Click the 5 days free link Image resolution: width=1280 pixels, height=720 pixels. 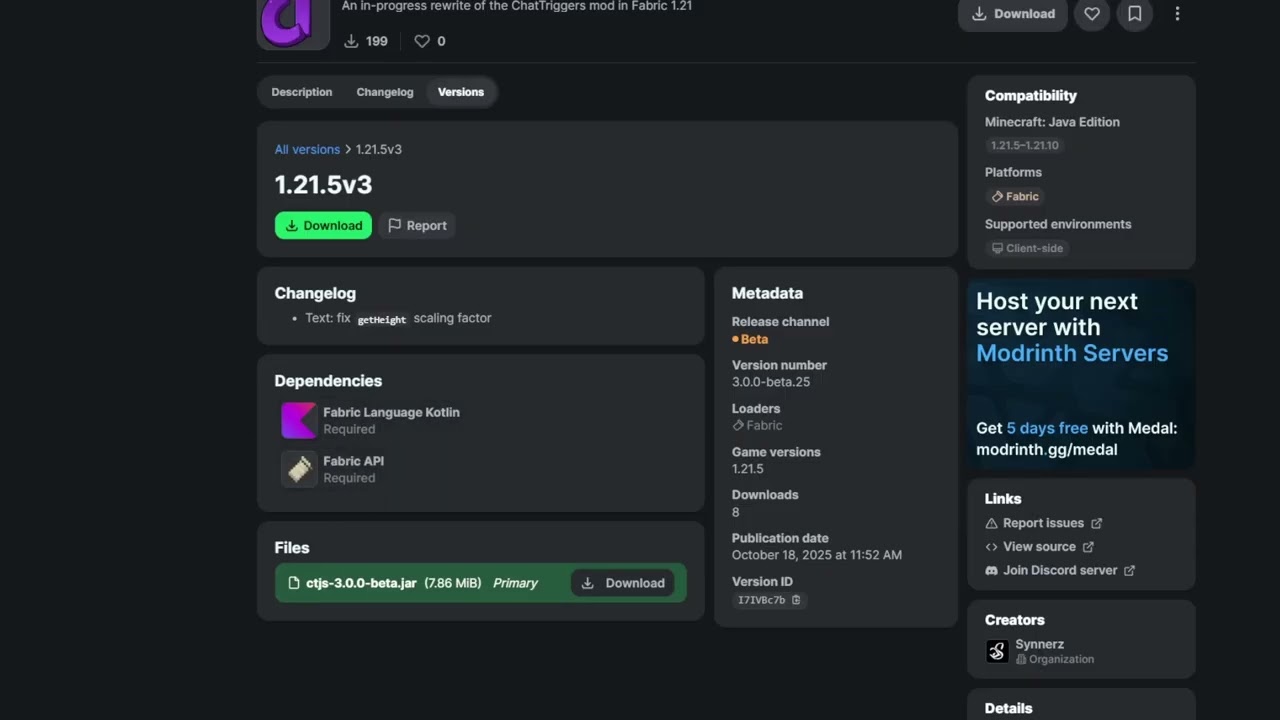pos(1046,428)
